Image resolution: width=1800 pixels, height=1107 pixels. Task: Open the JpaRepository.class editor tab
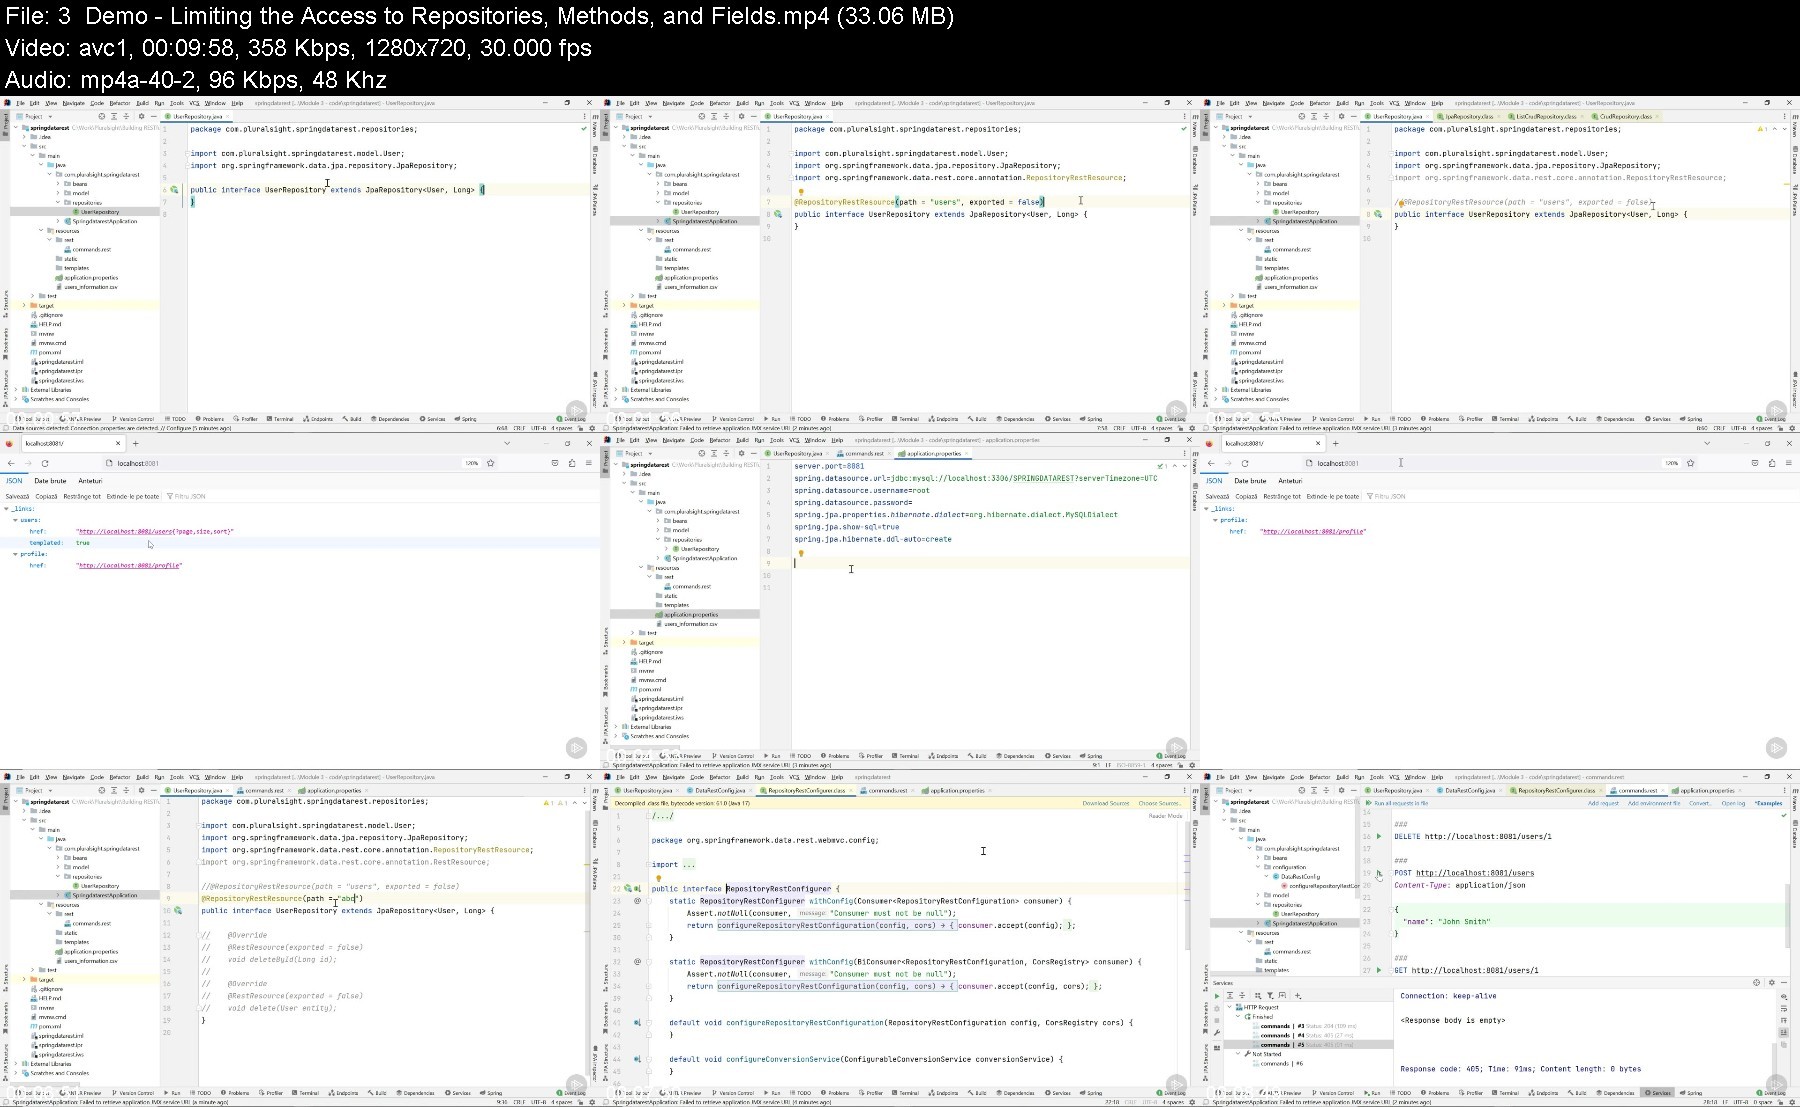click(1468, 116)
